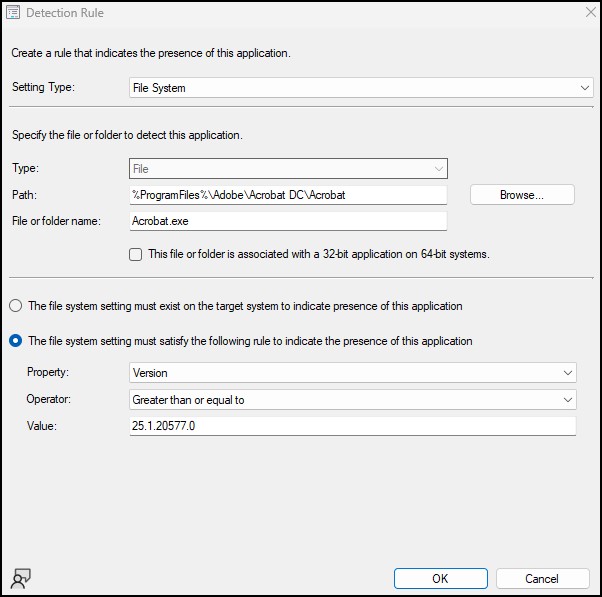Viewport: 602px width, 597px height.
Task: Select 'file system setting must exist' radio option
Action: point(16,306)
